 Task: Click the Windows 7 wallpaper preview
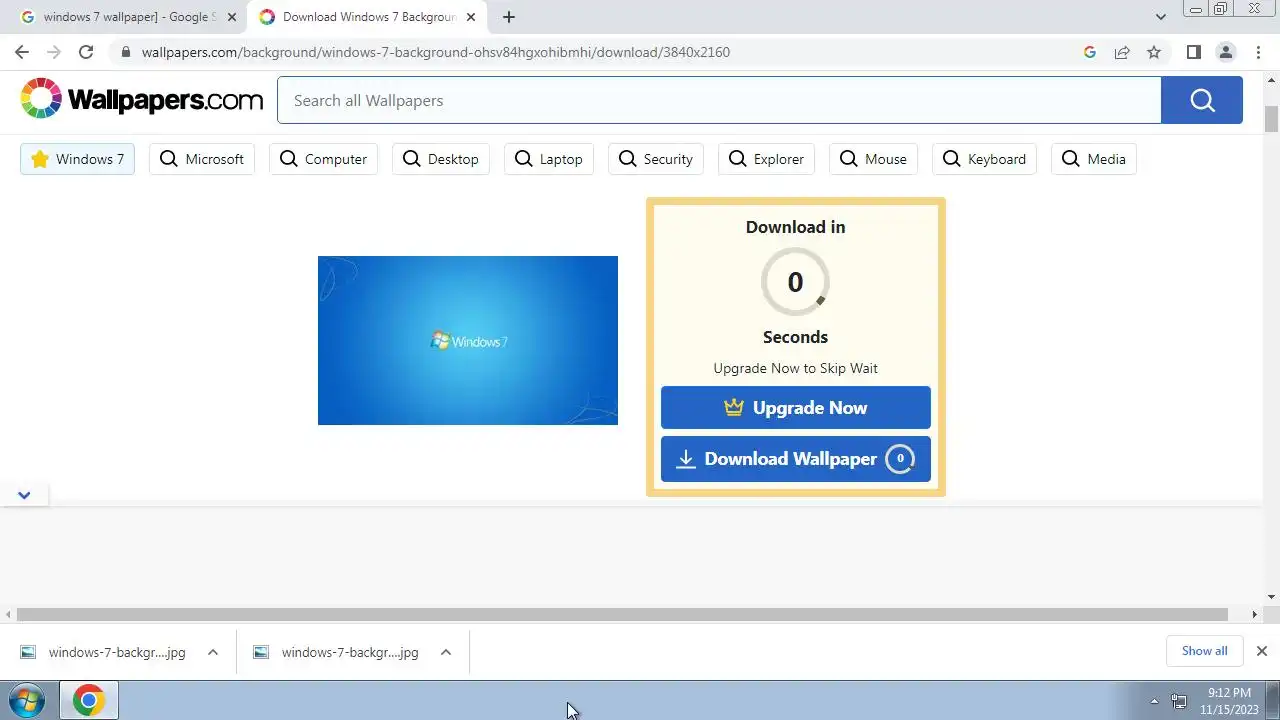tap(468, 340)
